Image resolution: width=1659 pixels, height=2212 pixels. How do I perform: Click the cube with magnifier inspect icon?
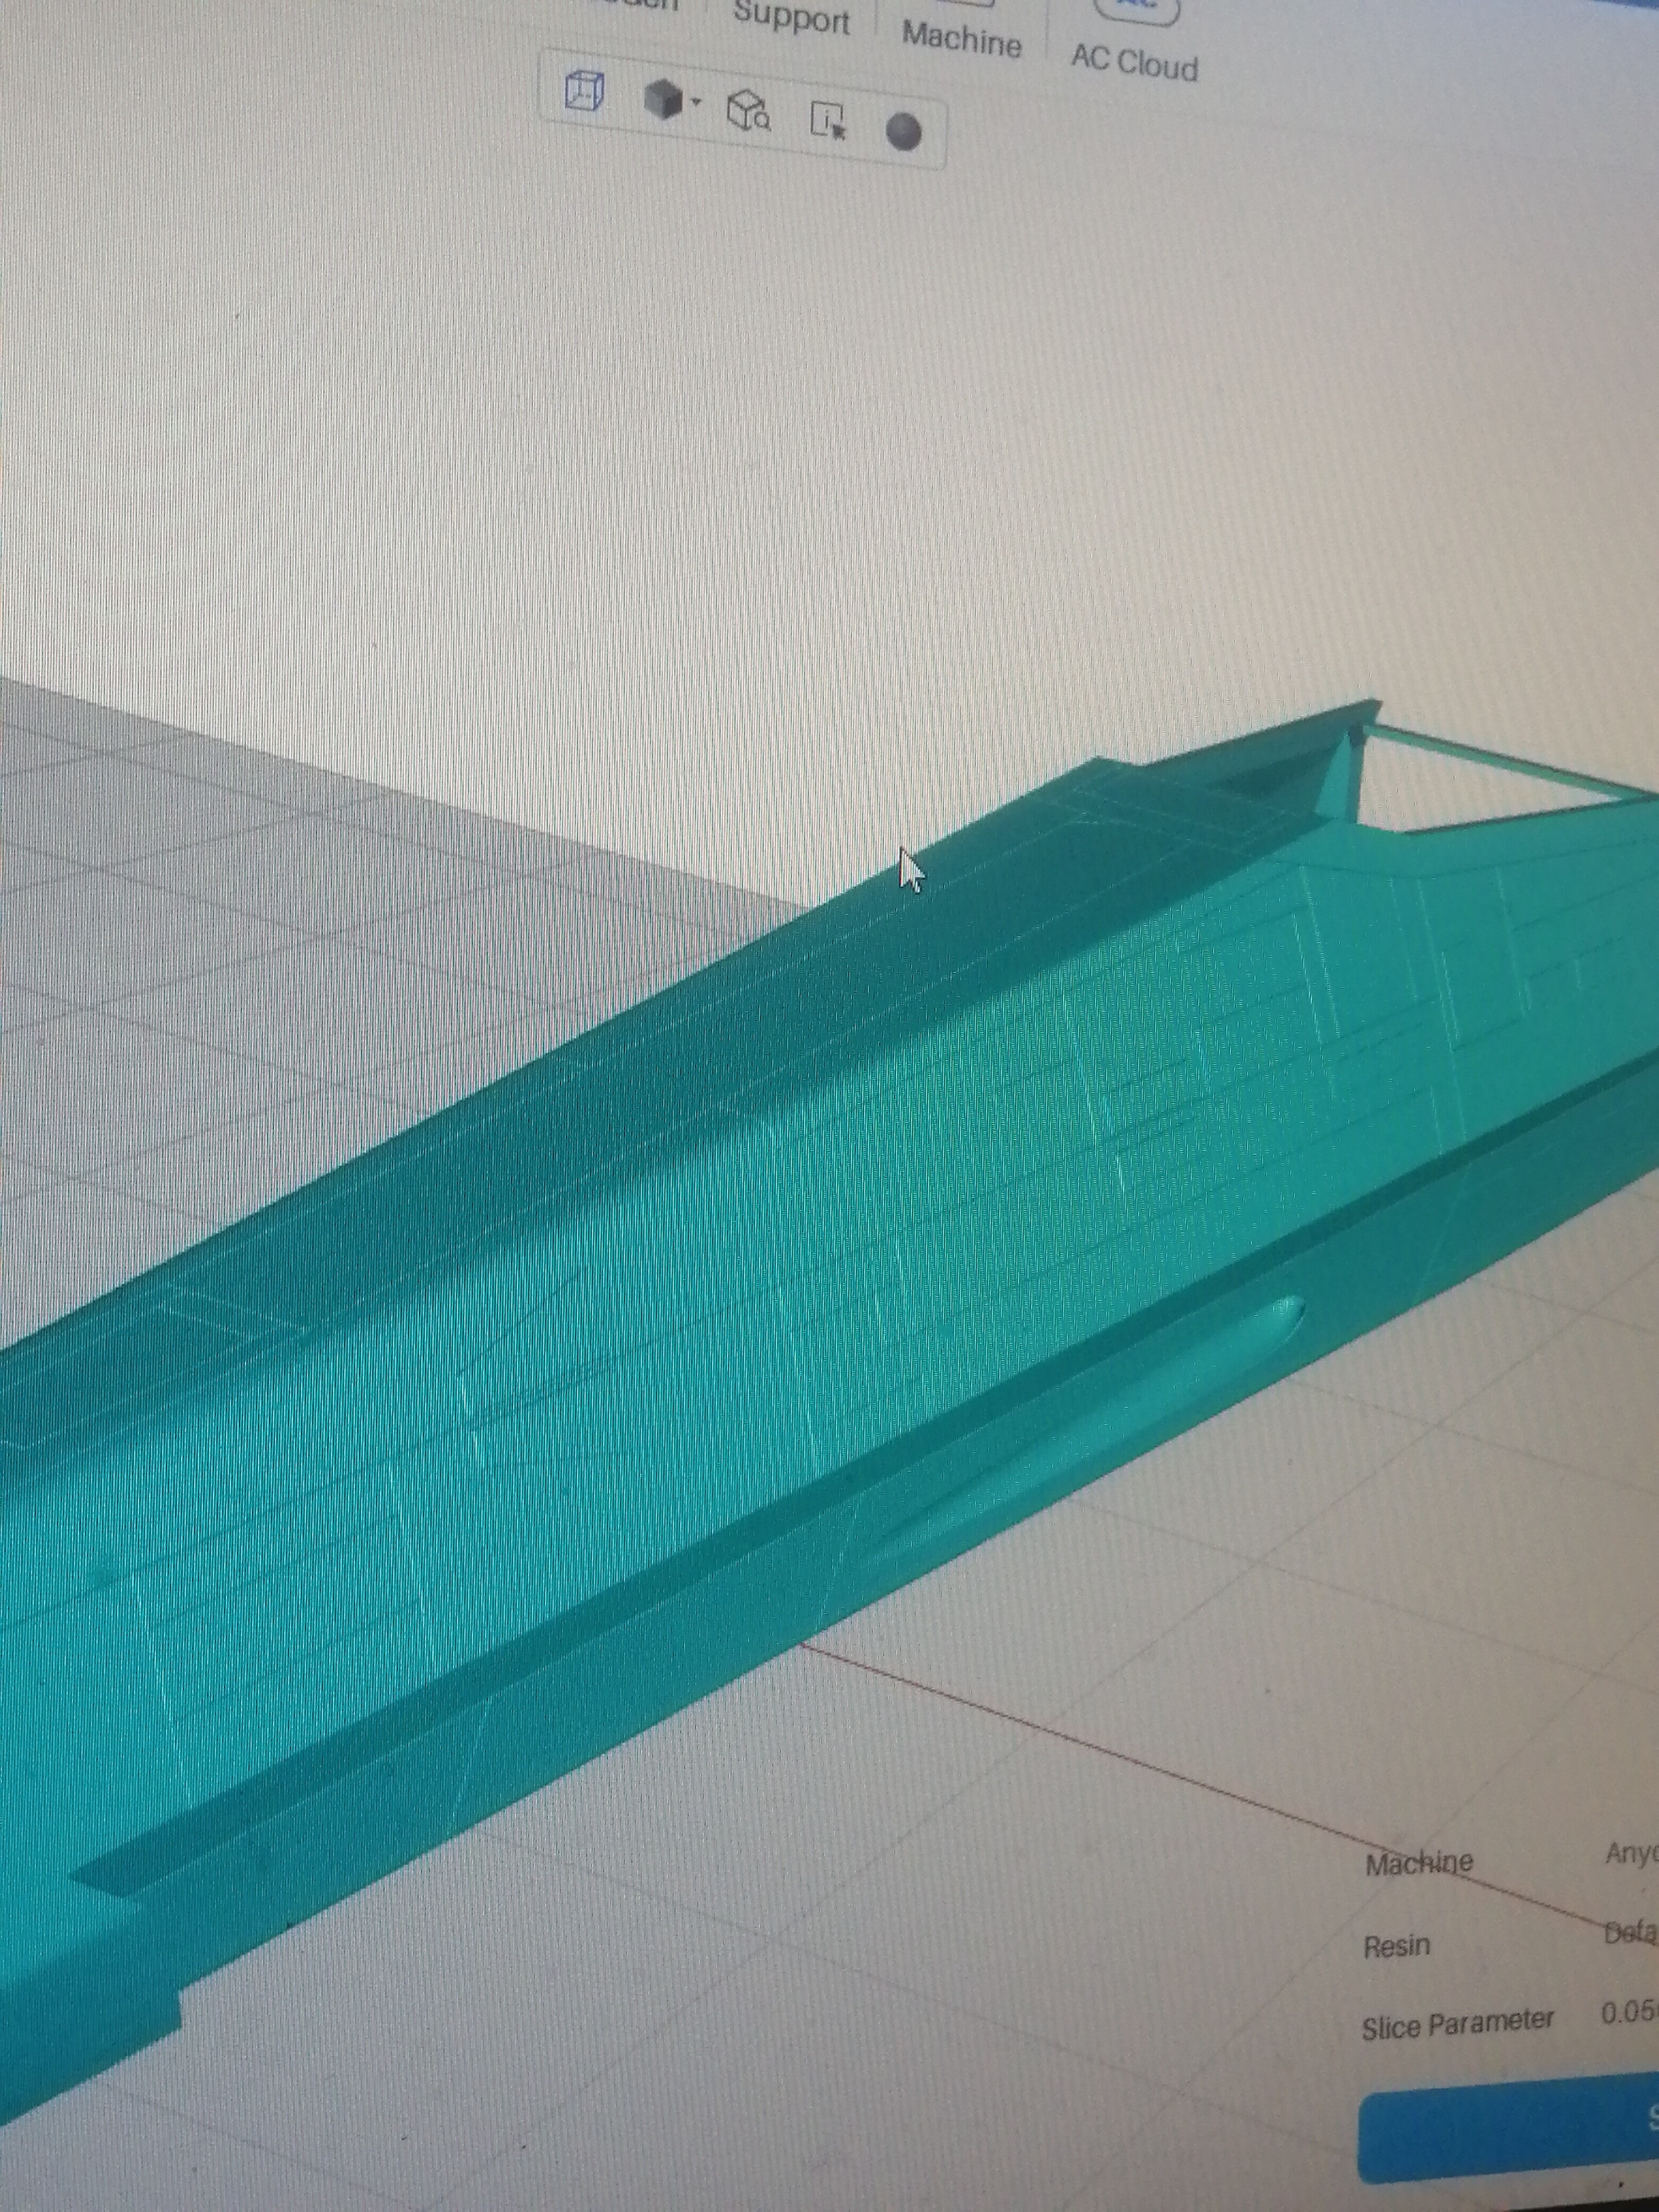747,111
